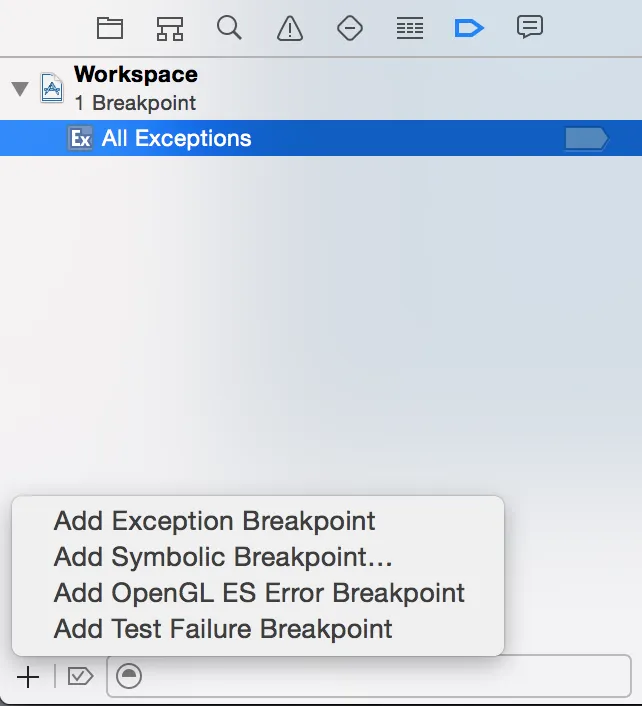This screenshot has height=706, width=642.
Task: Open the Test navigator diamond icon
Action: [x=349, y=28]
